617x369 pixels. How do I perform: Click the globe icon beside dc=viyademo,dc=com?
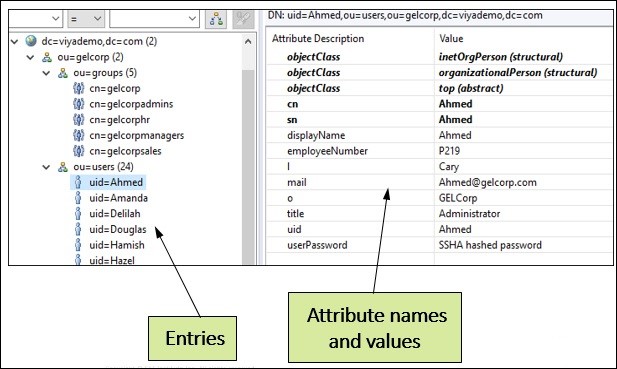(31, 41)
